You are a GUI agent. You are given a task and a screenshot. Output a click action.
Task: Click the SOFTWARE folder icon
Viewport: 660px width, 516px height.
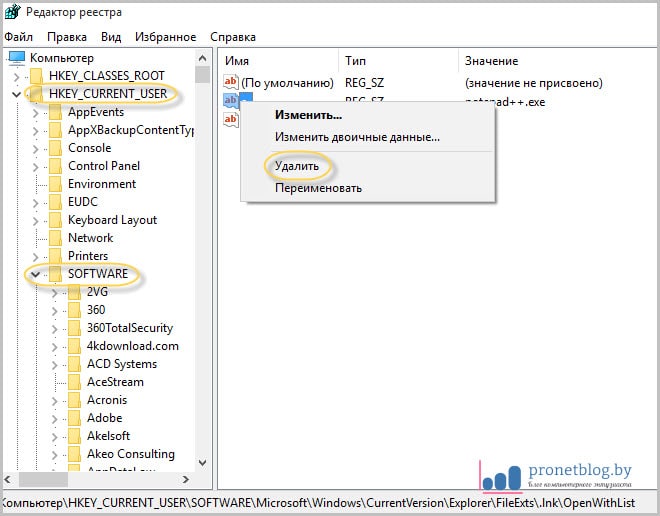tap(55, 274)
